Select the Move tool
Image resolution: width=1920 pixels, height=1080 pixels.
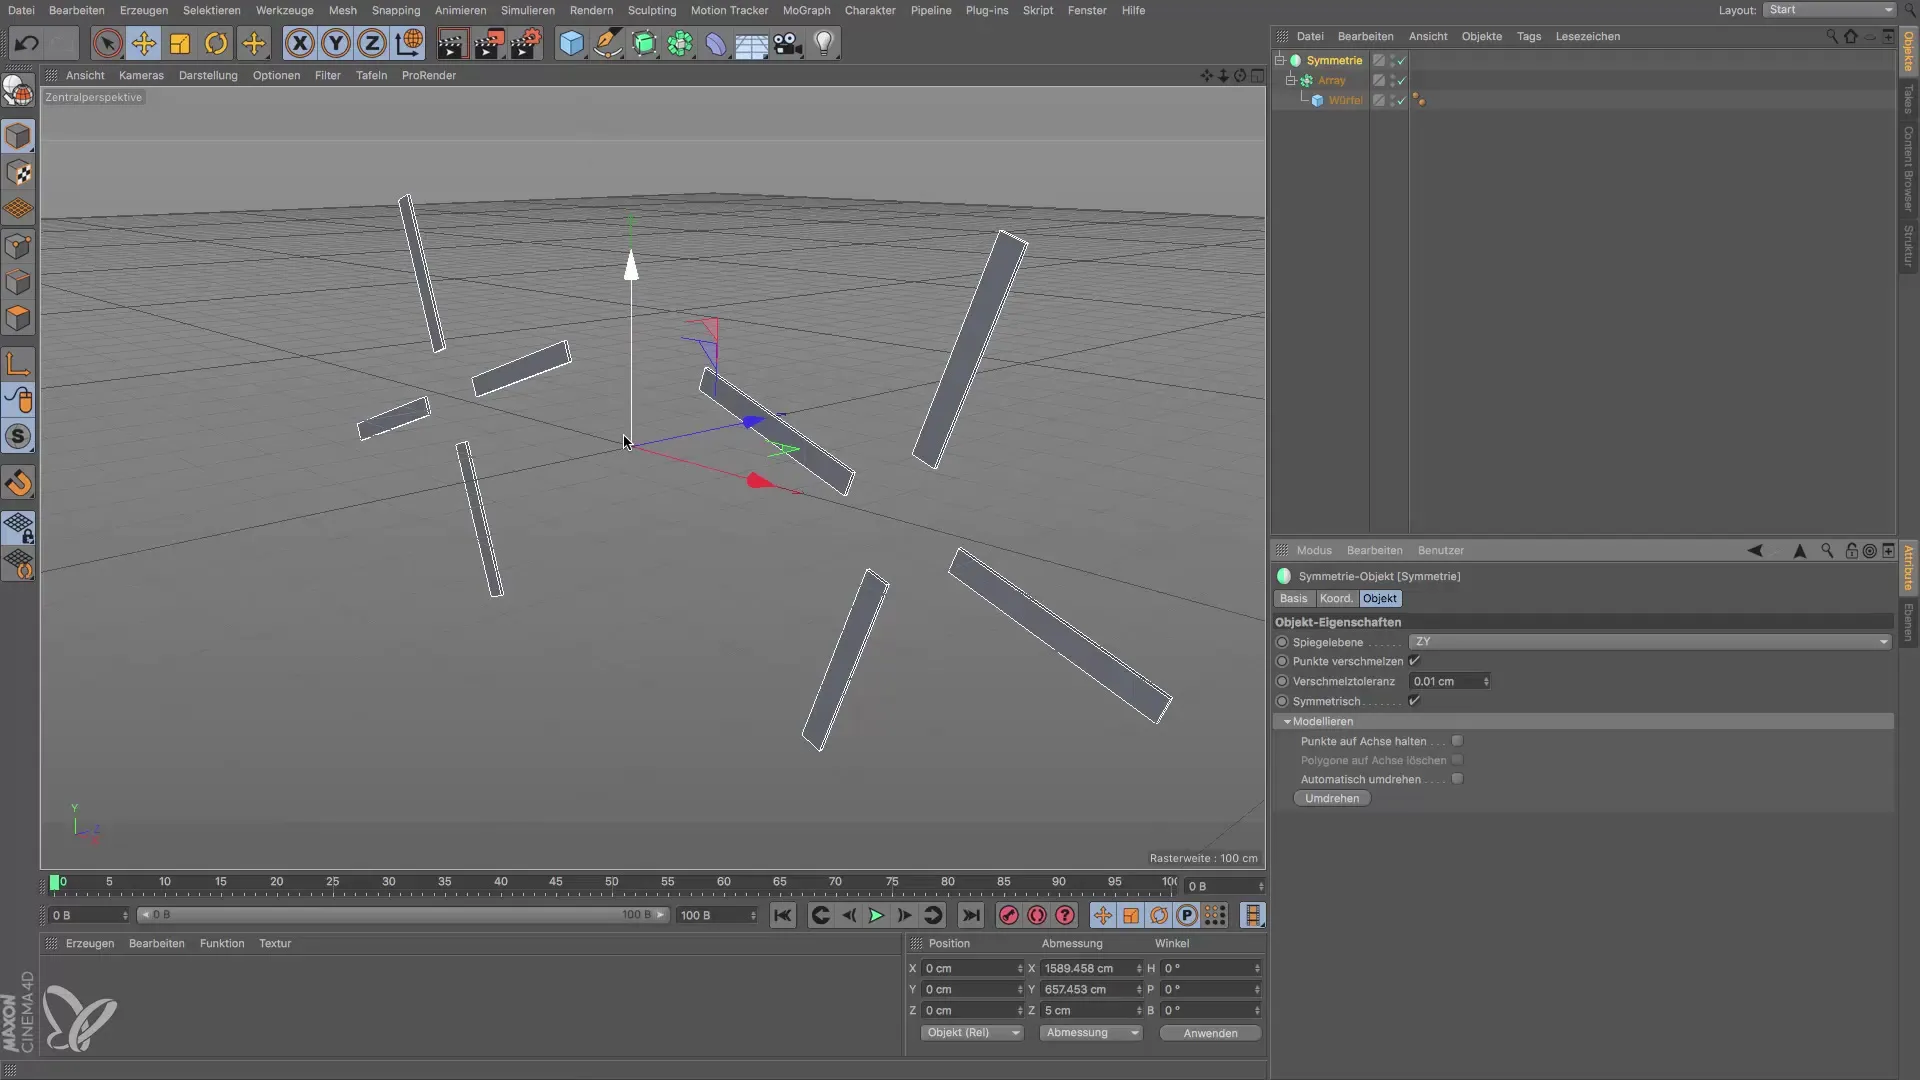click(x=144, y=44)
